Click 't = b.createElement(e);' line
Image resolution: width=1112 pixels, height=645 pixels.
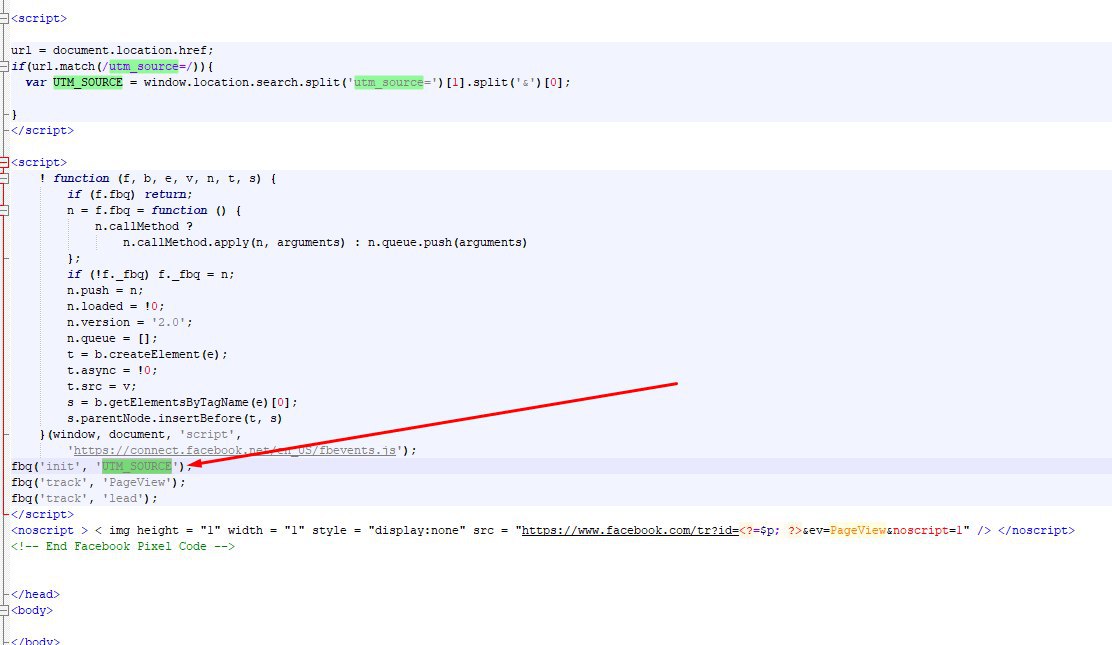(x=147, y=355)
